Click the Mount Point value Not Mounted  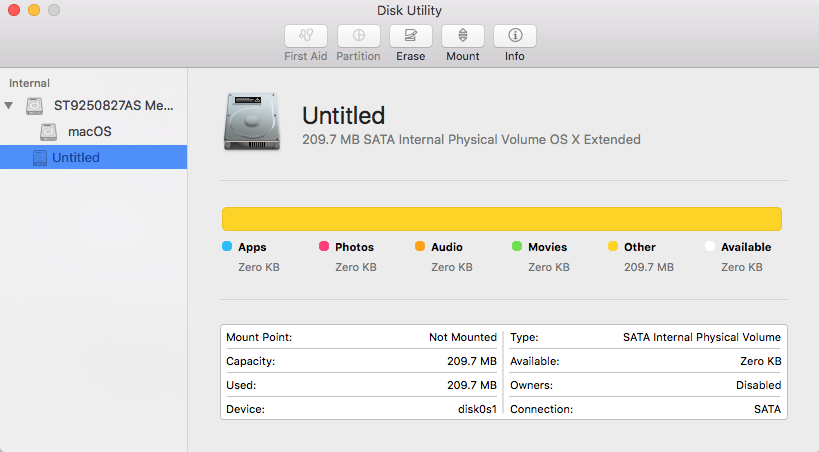pyautogui.click(x=462, y=338)
